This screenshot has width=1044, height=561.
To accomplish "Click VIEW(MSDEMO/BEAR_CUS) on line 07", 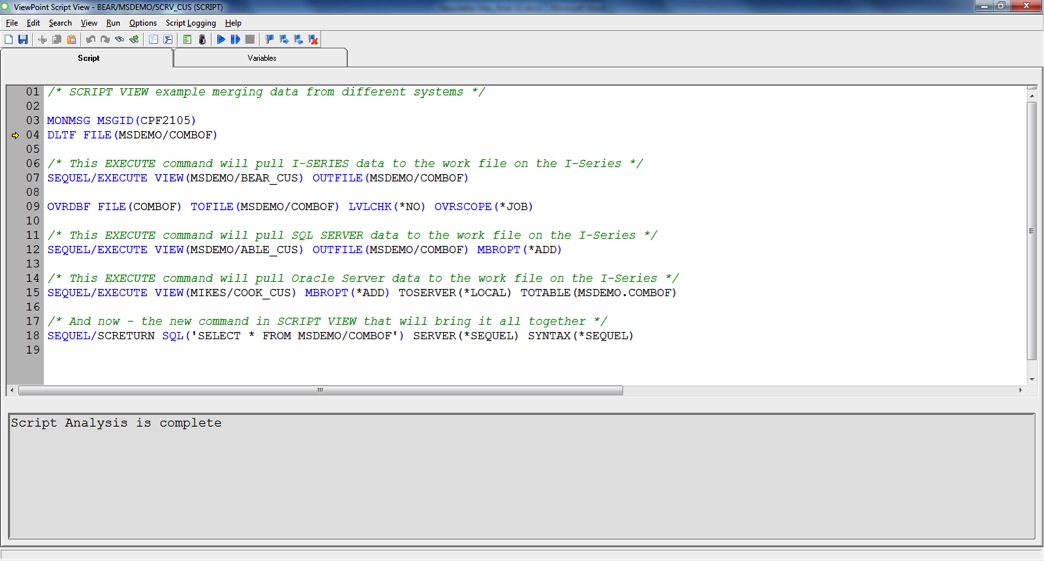I will [229, 178].
